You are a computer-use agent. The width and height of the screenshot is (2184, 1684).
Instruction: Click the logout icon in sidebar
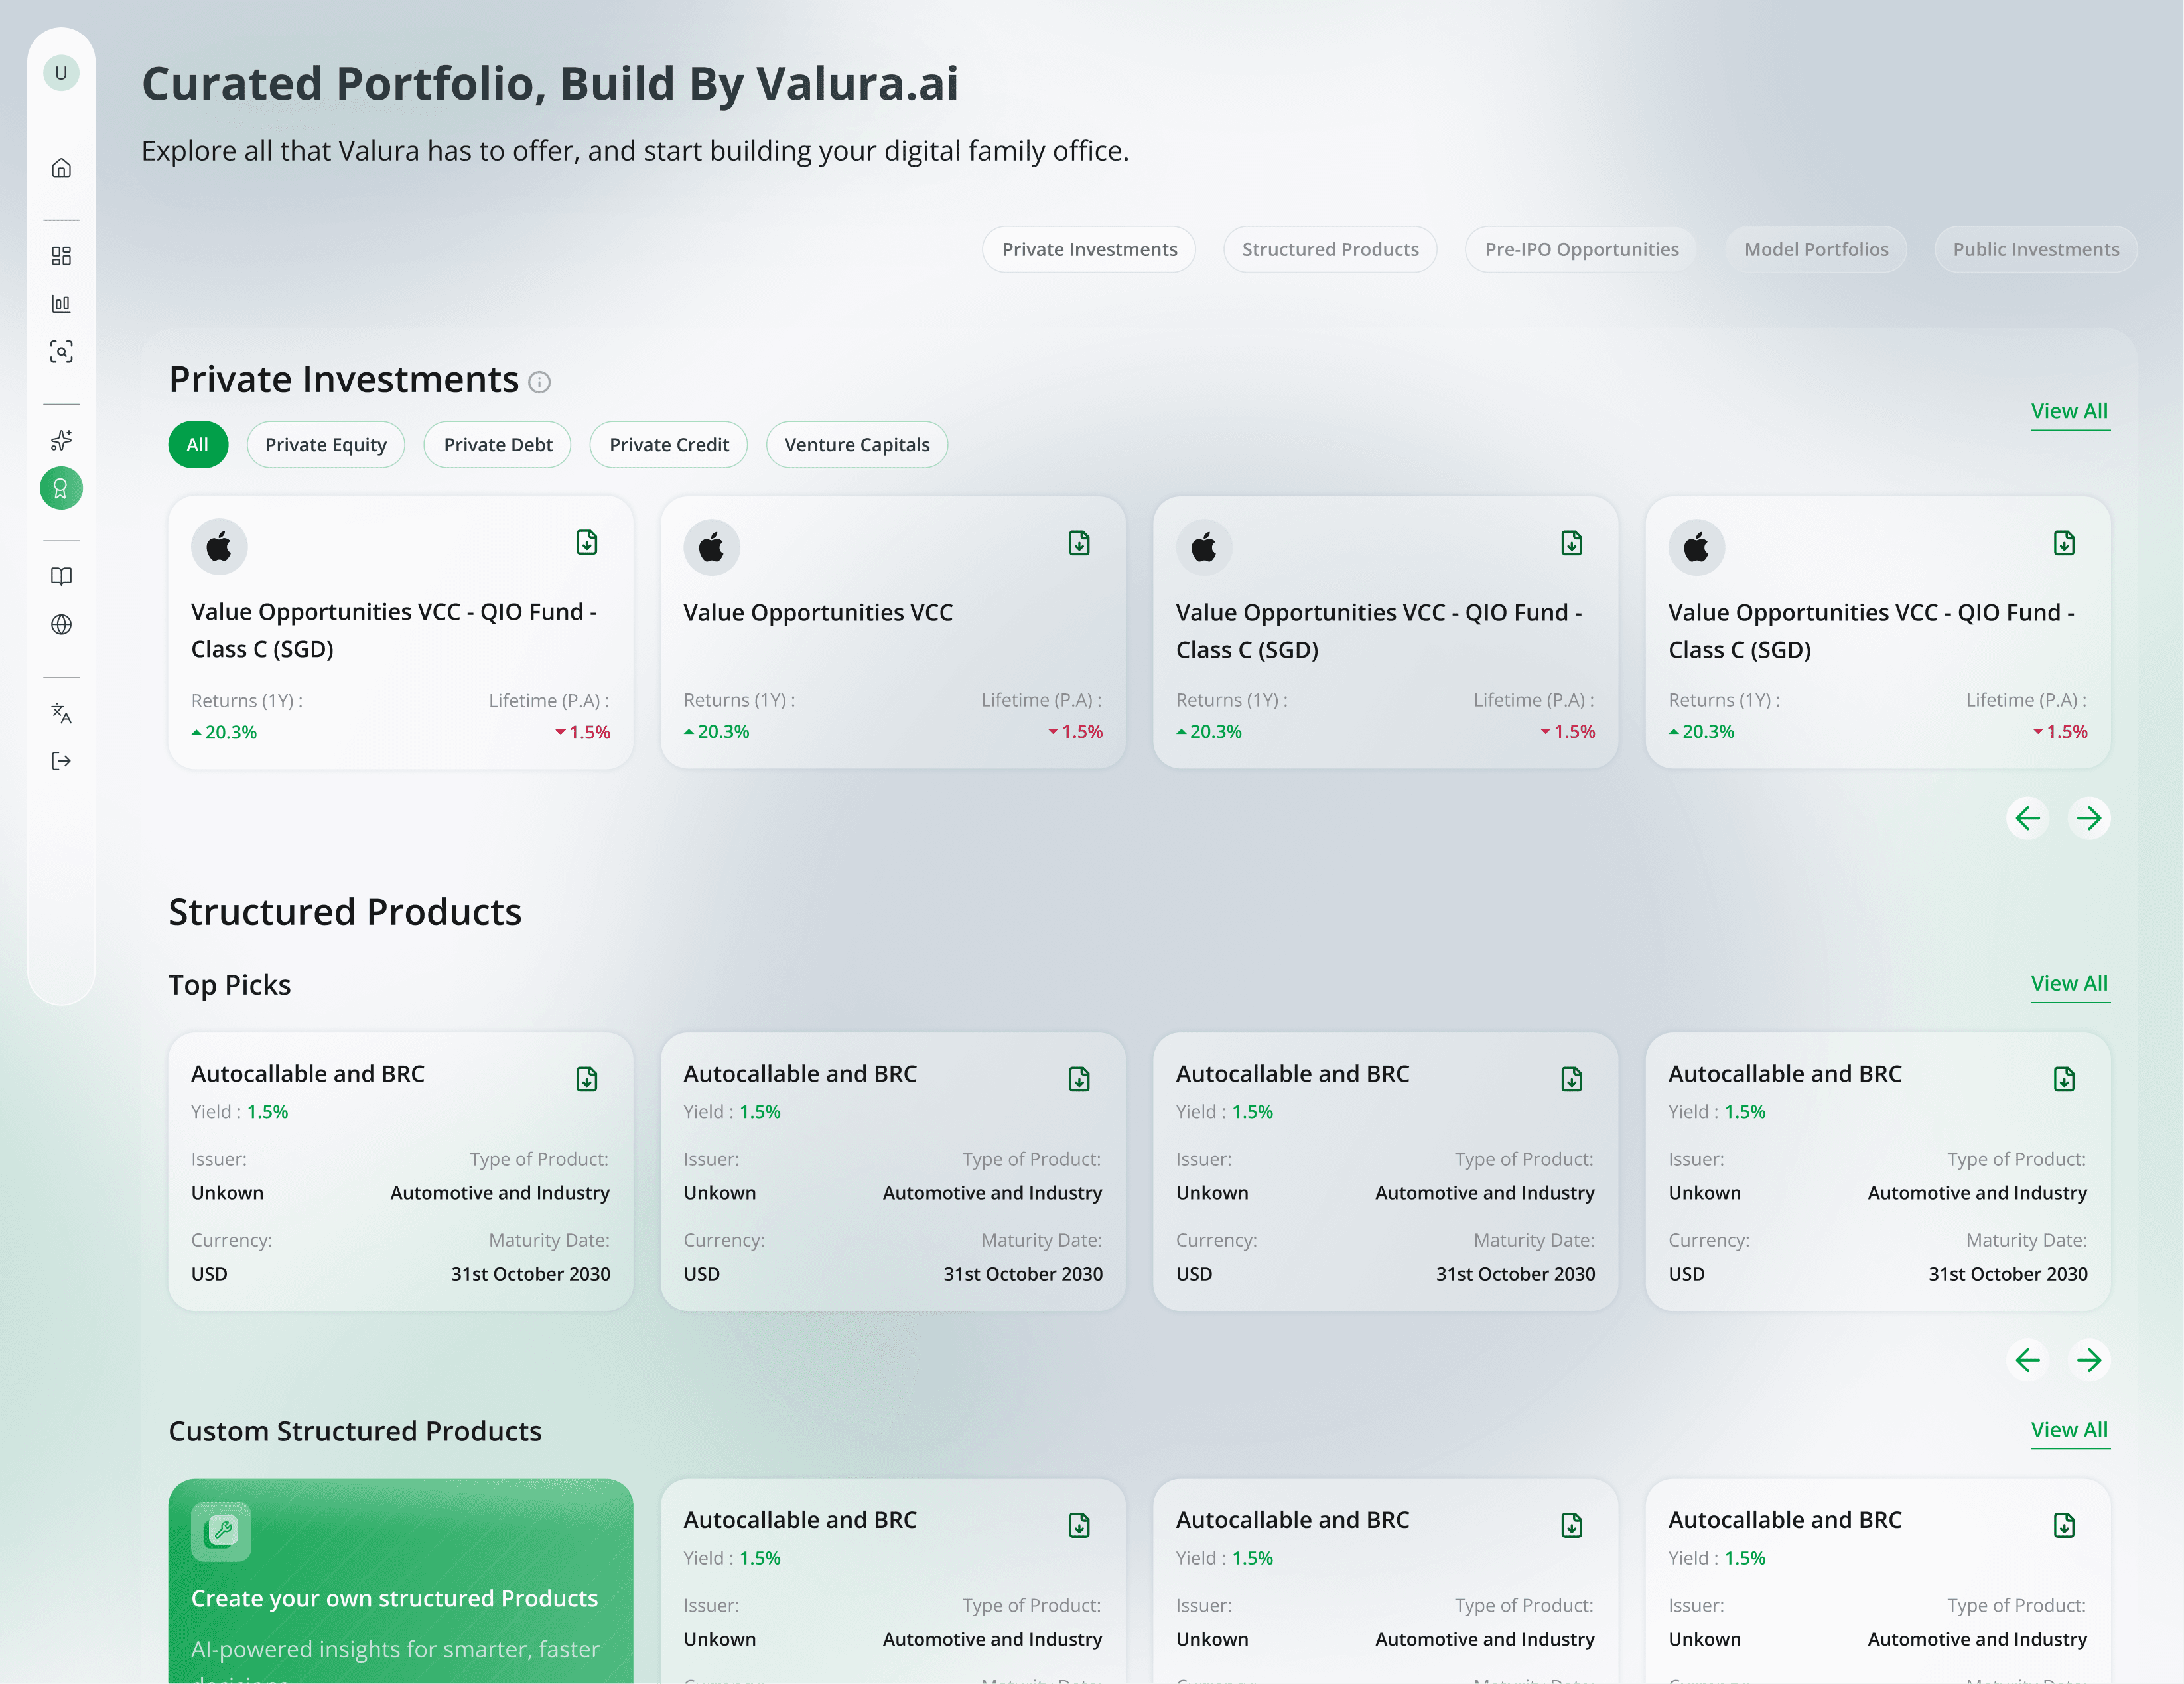click(61, 761)
